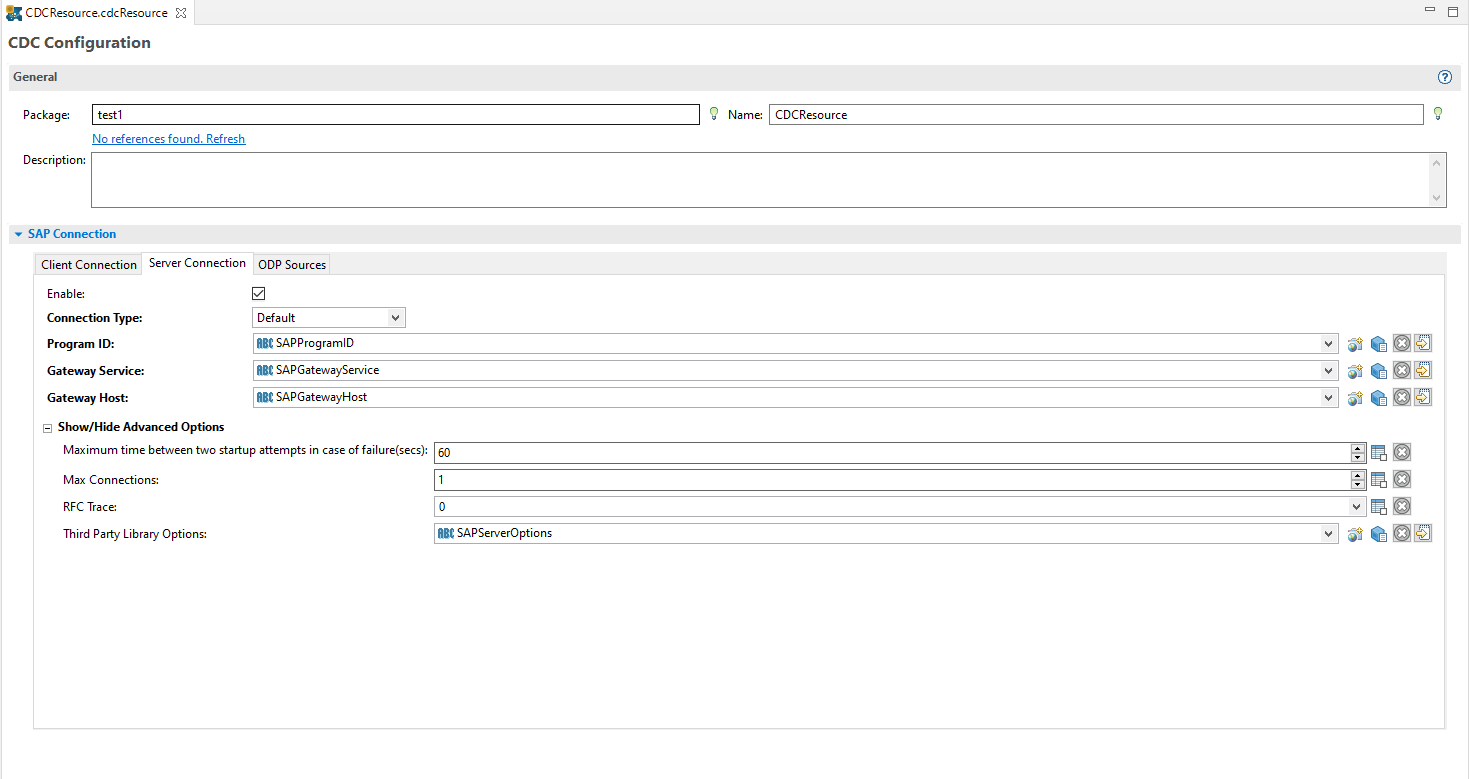
Task: Open property table icon for startup attempts time
Action: pos(1379,453)
